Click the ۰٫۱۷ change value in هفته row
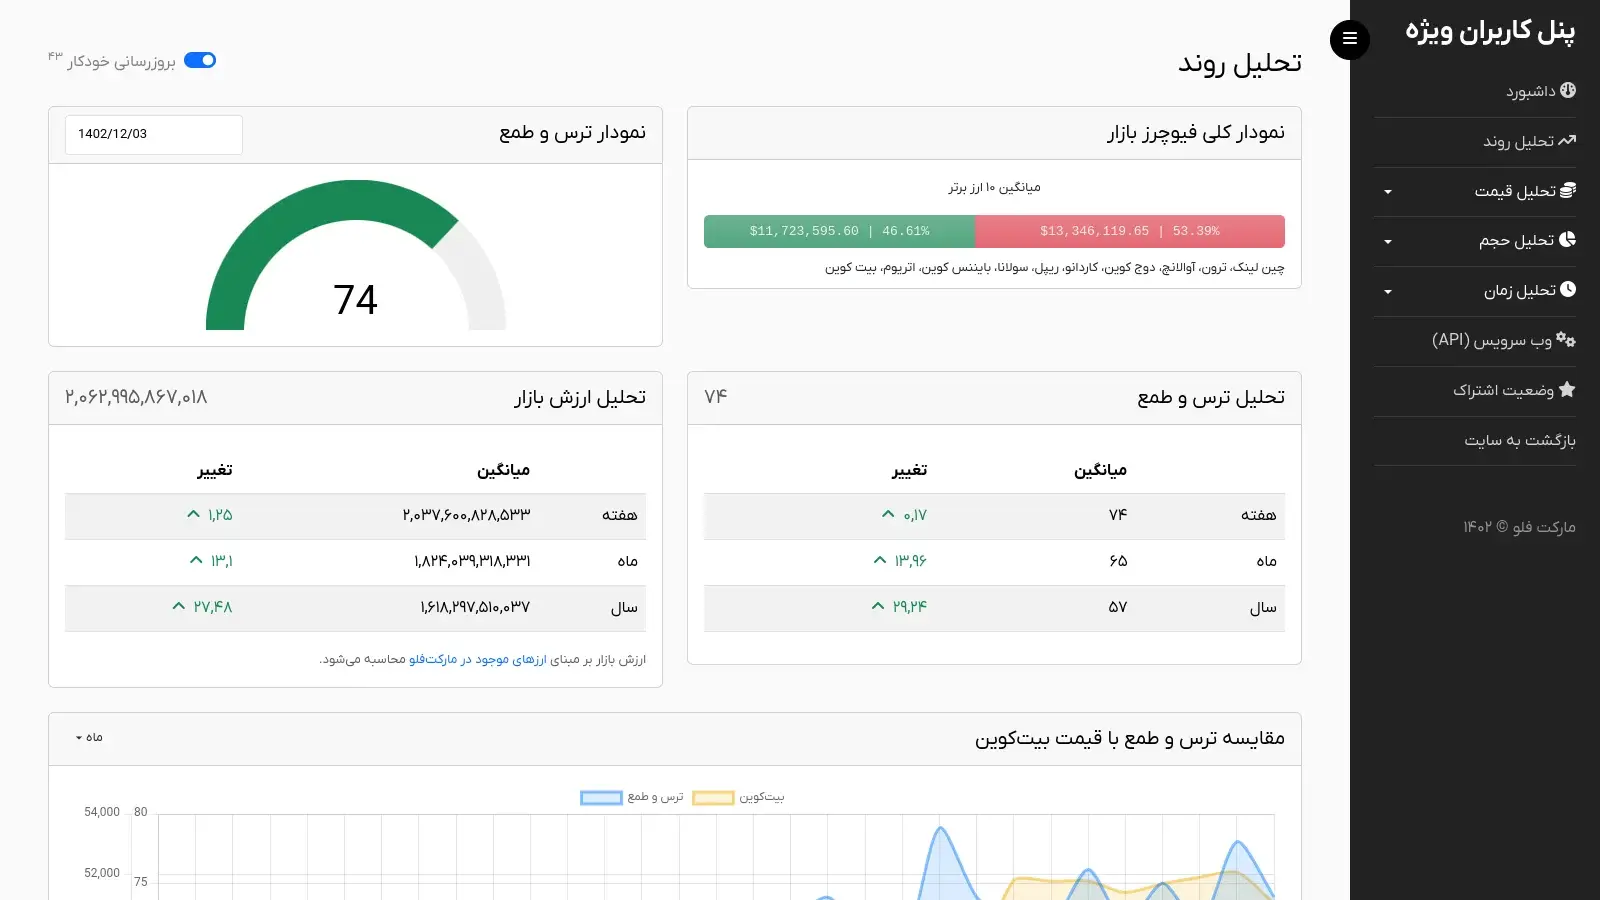1600x900 pixels. pos(915,515)
